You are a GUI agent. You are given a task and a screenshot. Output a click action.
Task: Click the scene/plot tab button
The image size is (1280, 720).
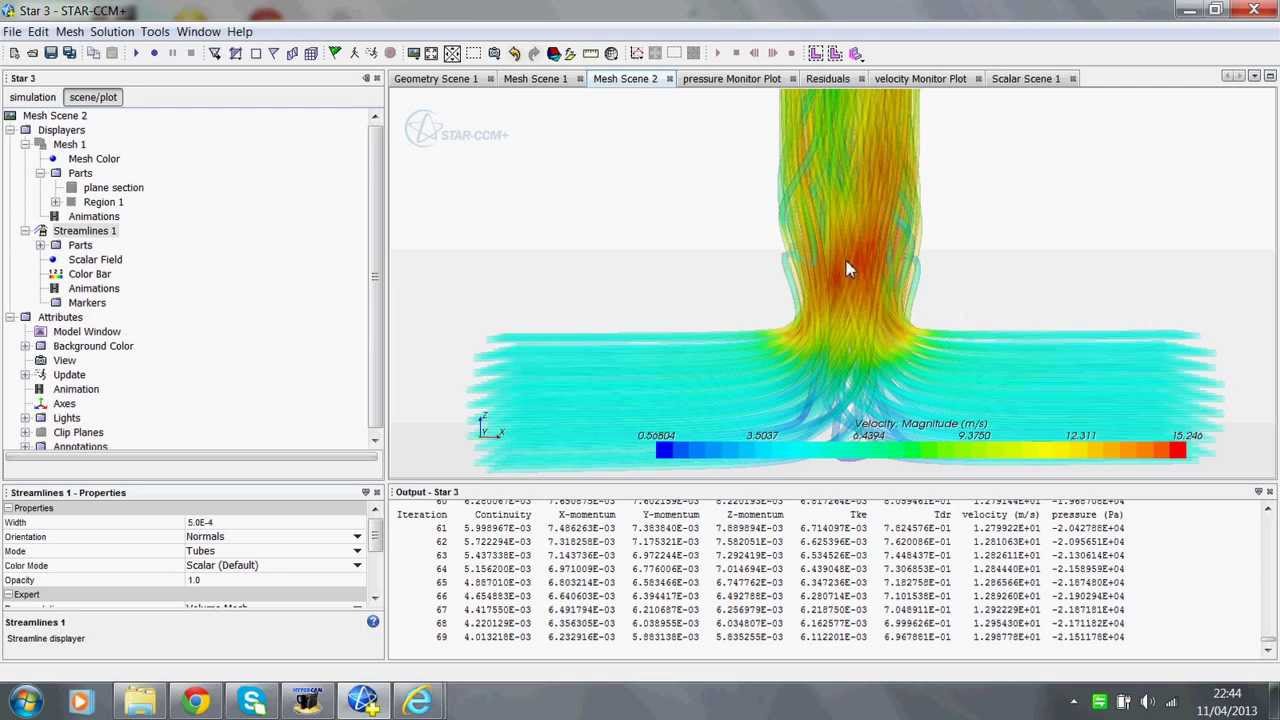[x=93, y=97]
